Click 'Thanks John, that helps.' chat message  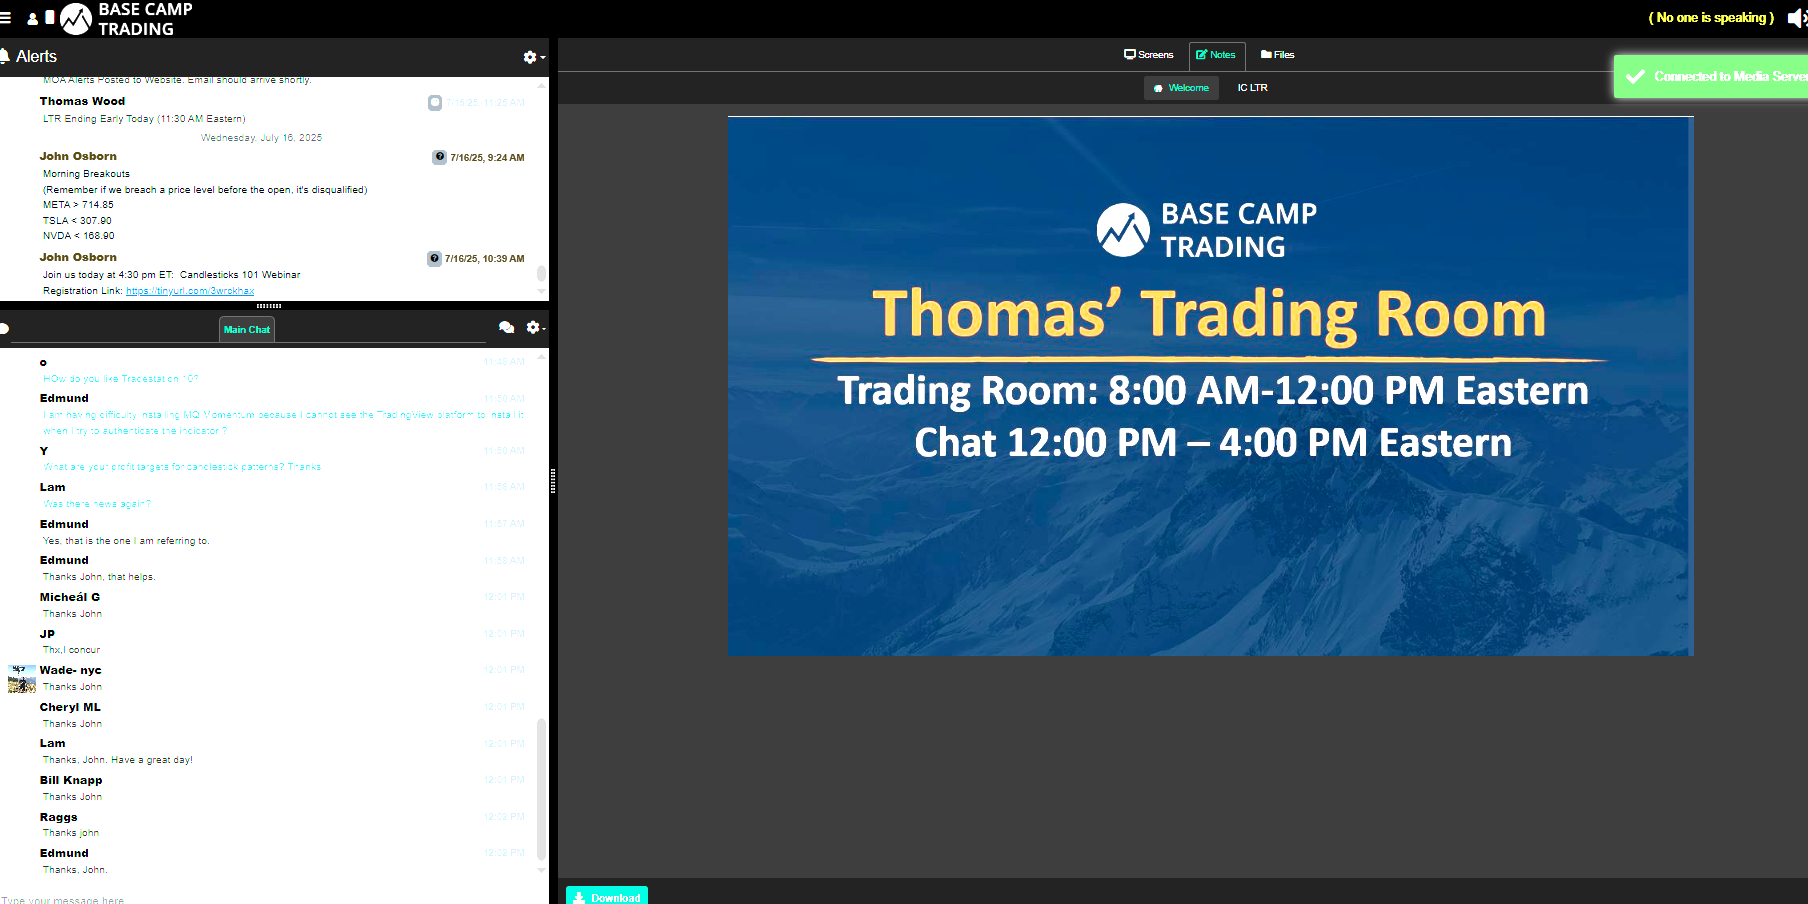(99, 577)
